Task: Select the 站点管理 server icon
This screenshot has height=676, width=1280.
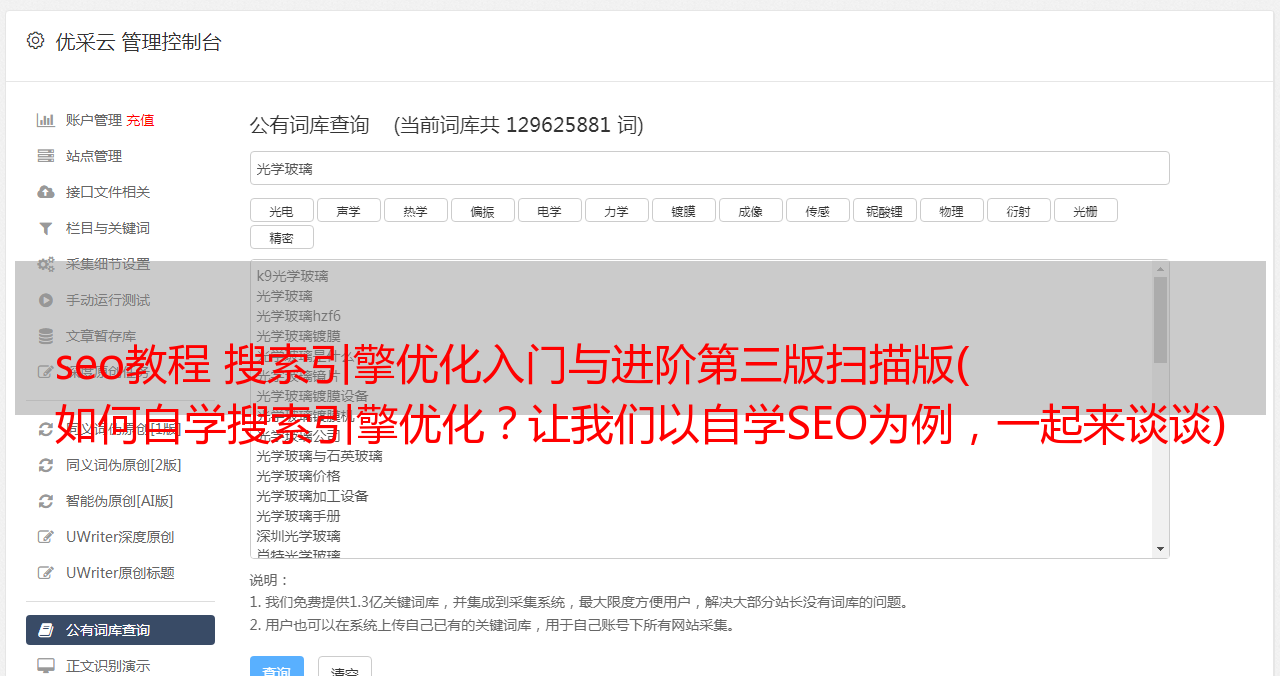Action: tap(45, 156)
